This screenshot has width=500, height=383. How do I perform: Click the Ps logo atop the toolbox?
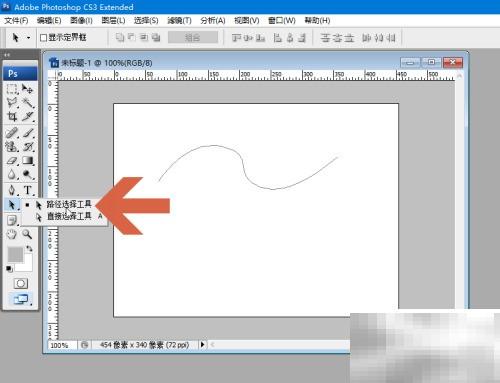point(20,73)
